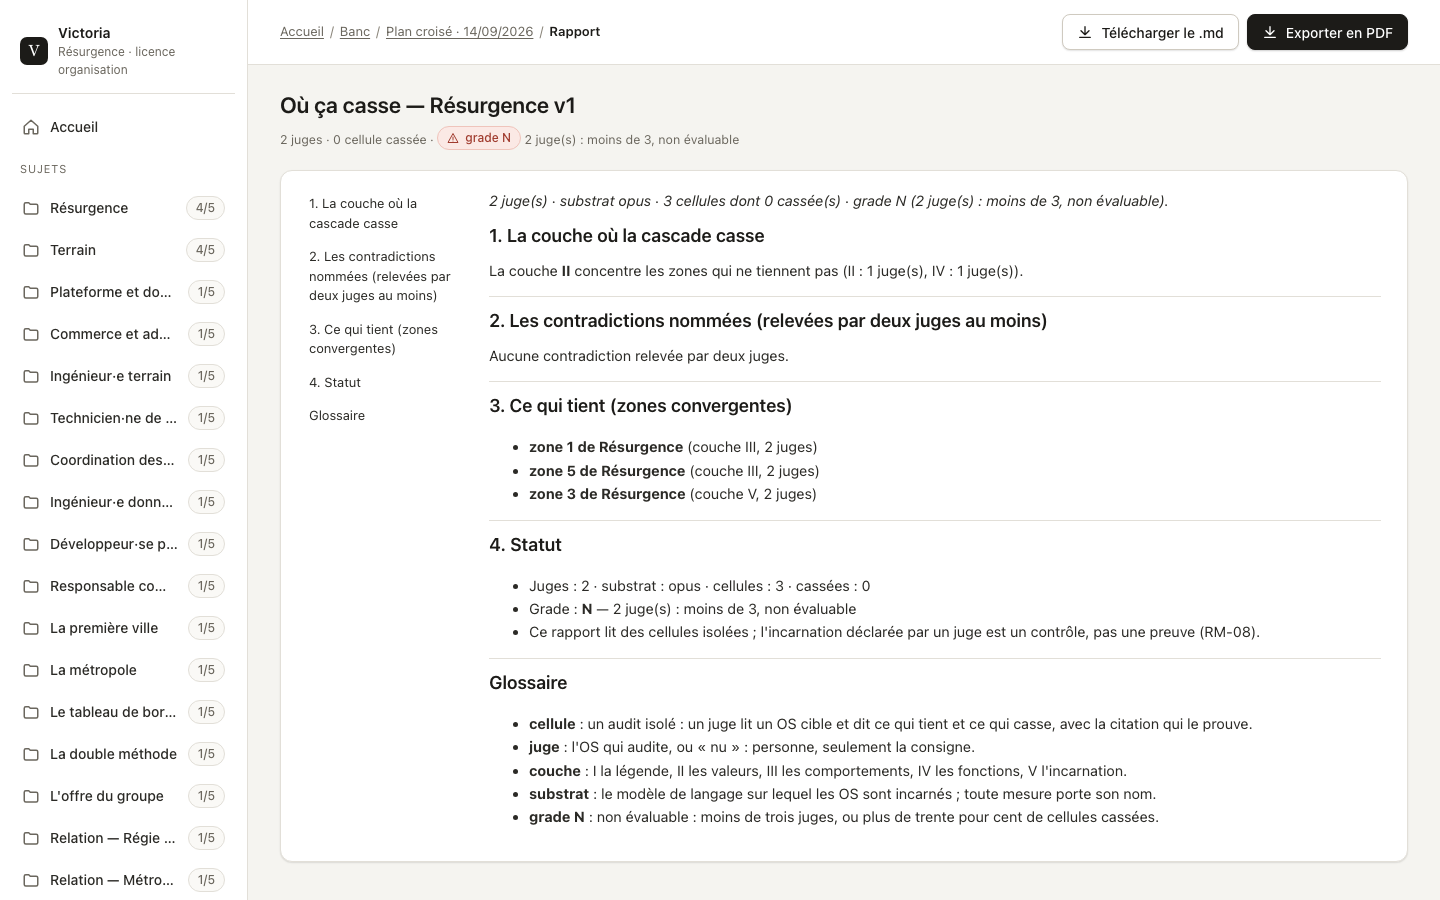Click the "zone 1 de Résurgence" list entry

[x=673, y=447]
